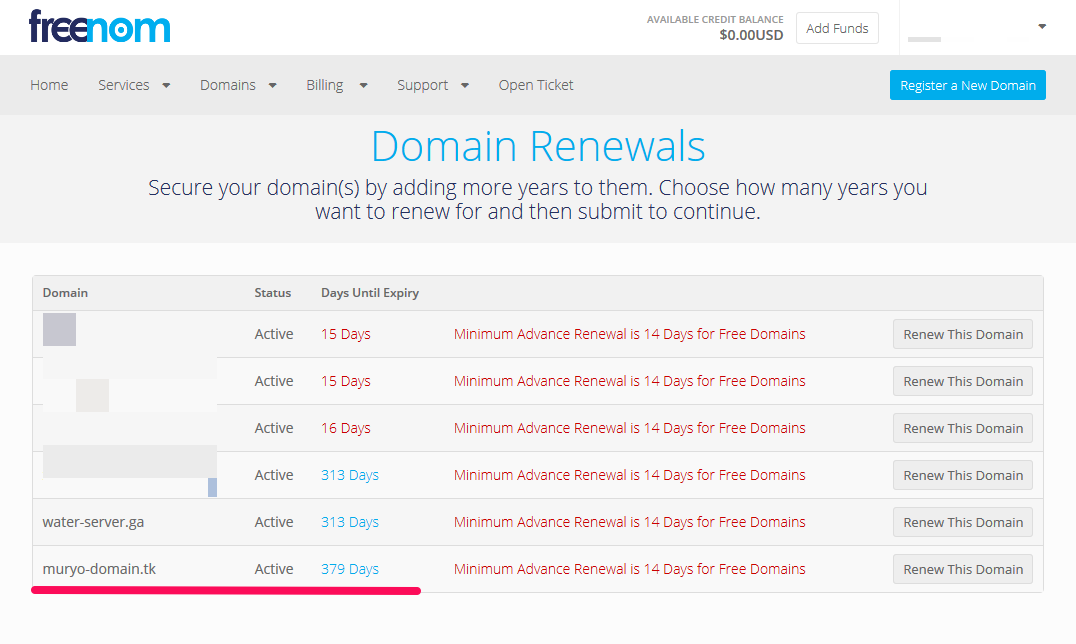This screenshot has height=644, width=1076.
Task: Click the Days Until Expiry column header
Action: click(x=370, y=292)
